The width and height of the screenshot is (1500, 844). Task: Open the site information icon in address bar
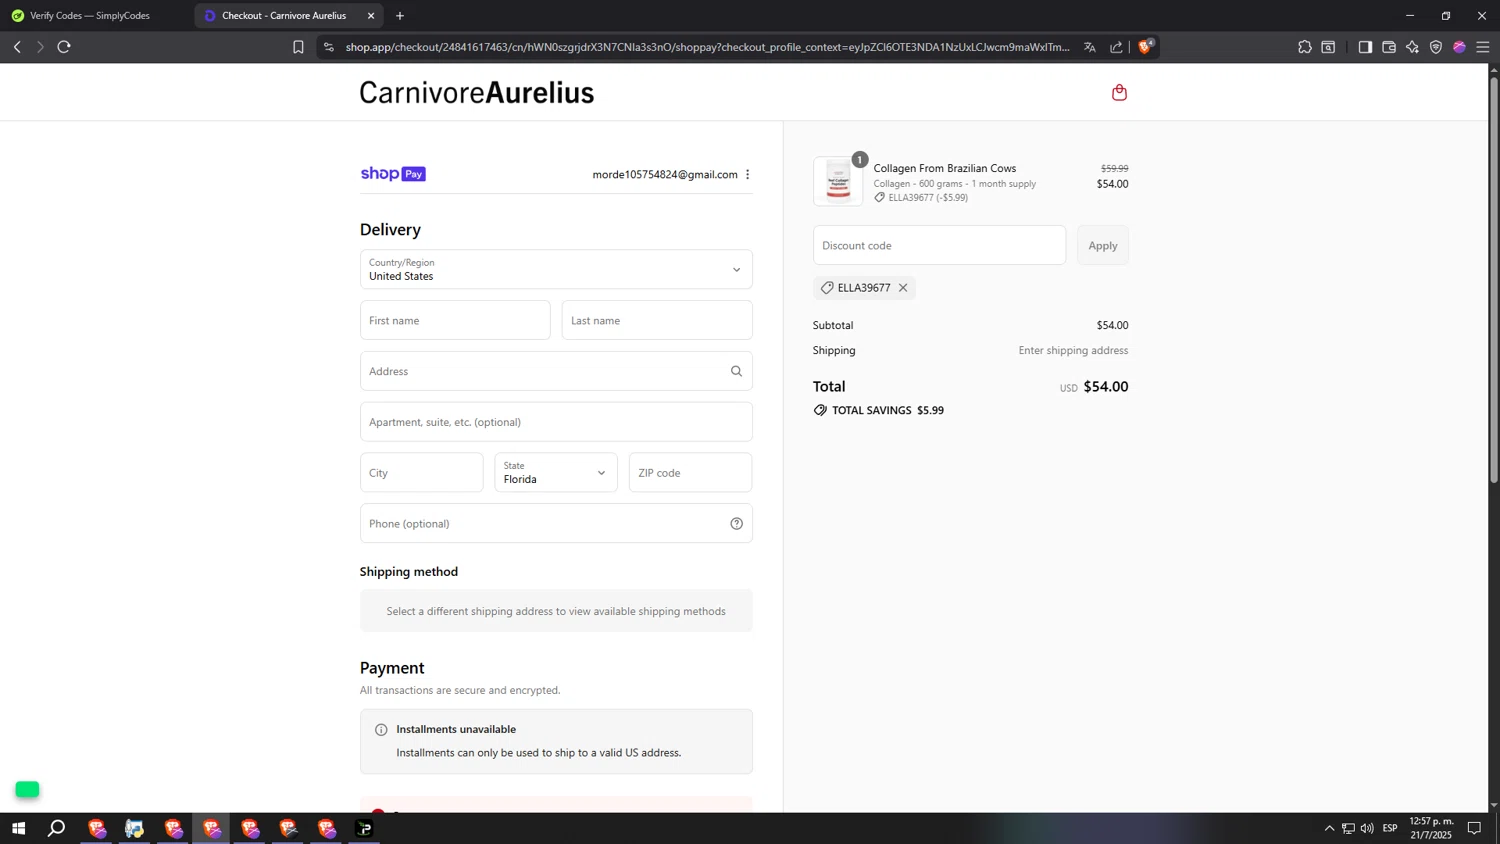[329, 47]
